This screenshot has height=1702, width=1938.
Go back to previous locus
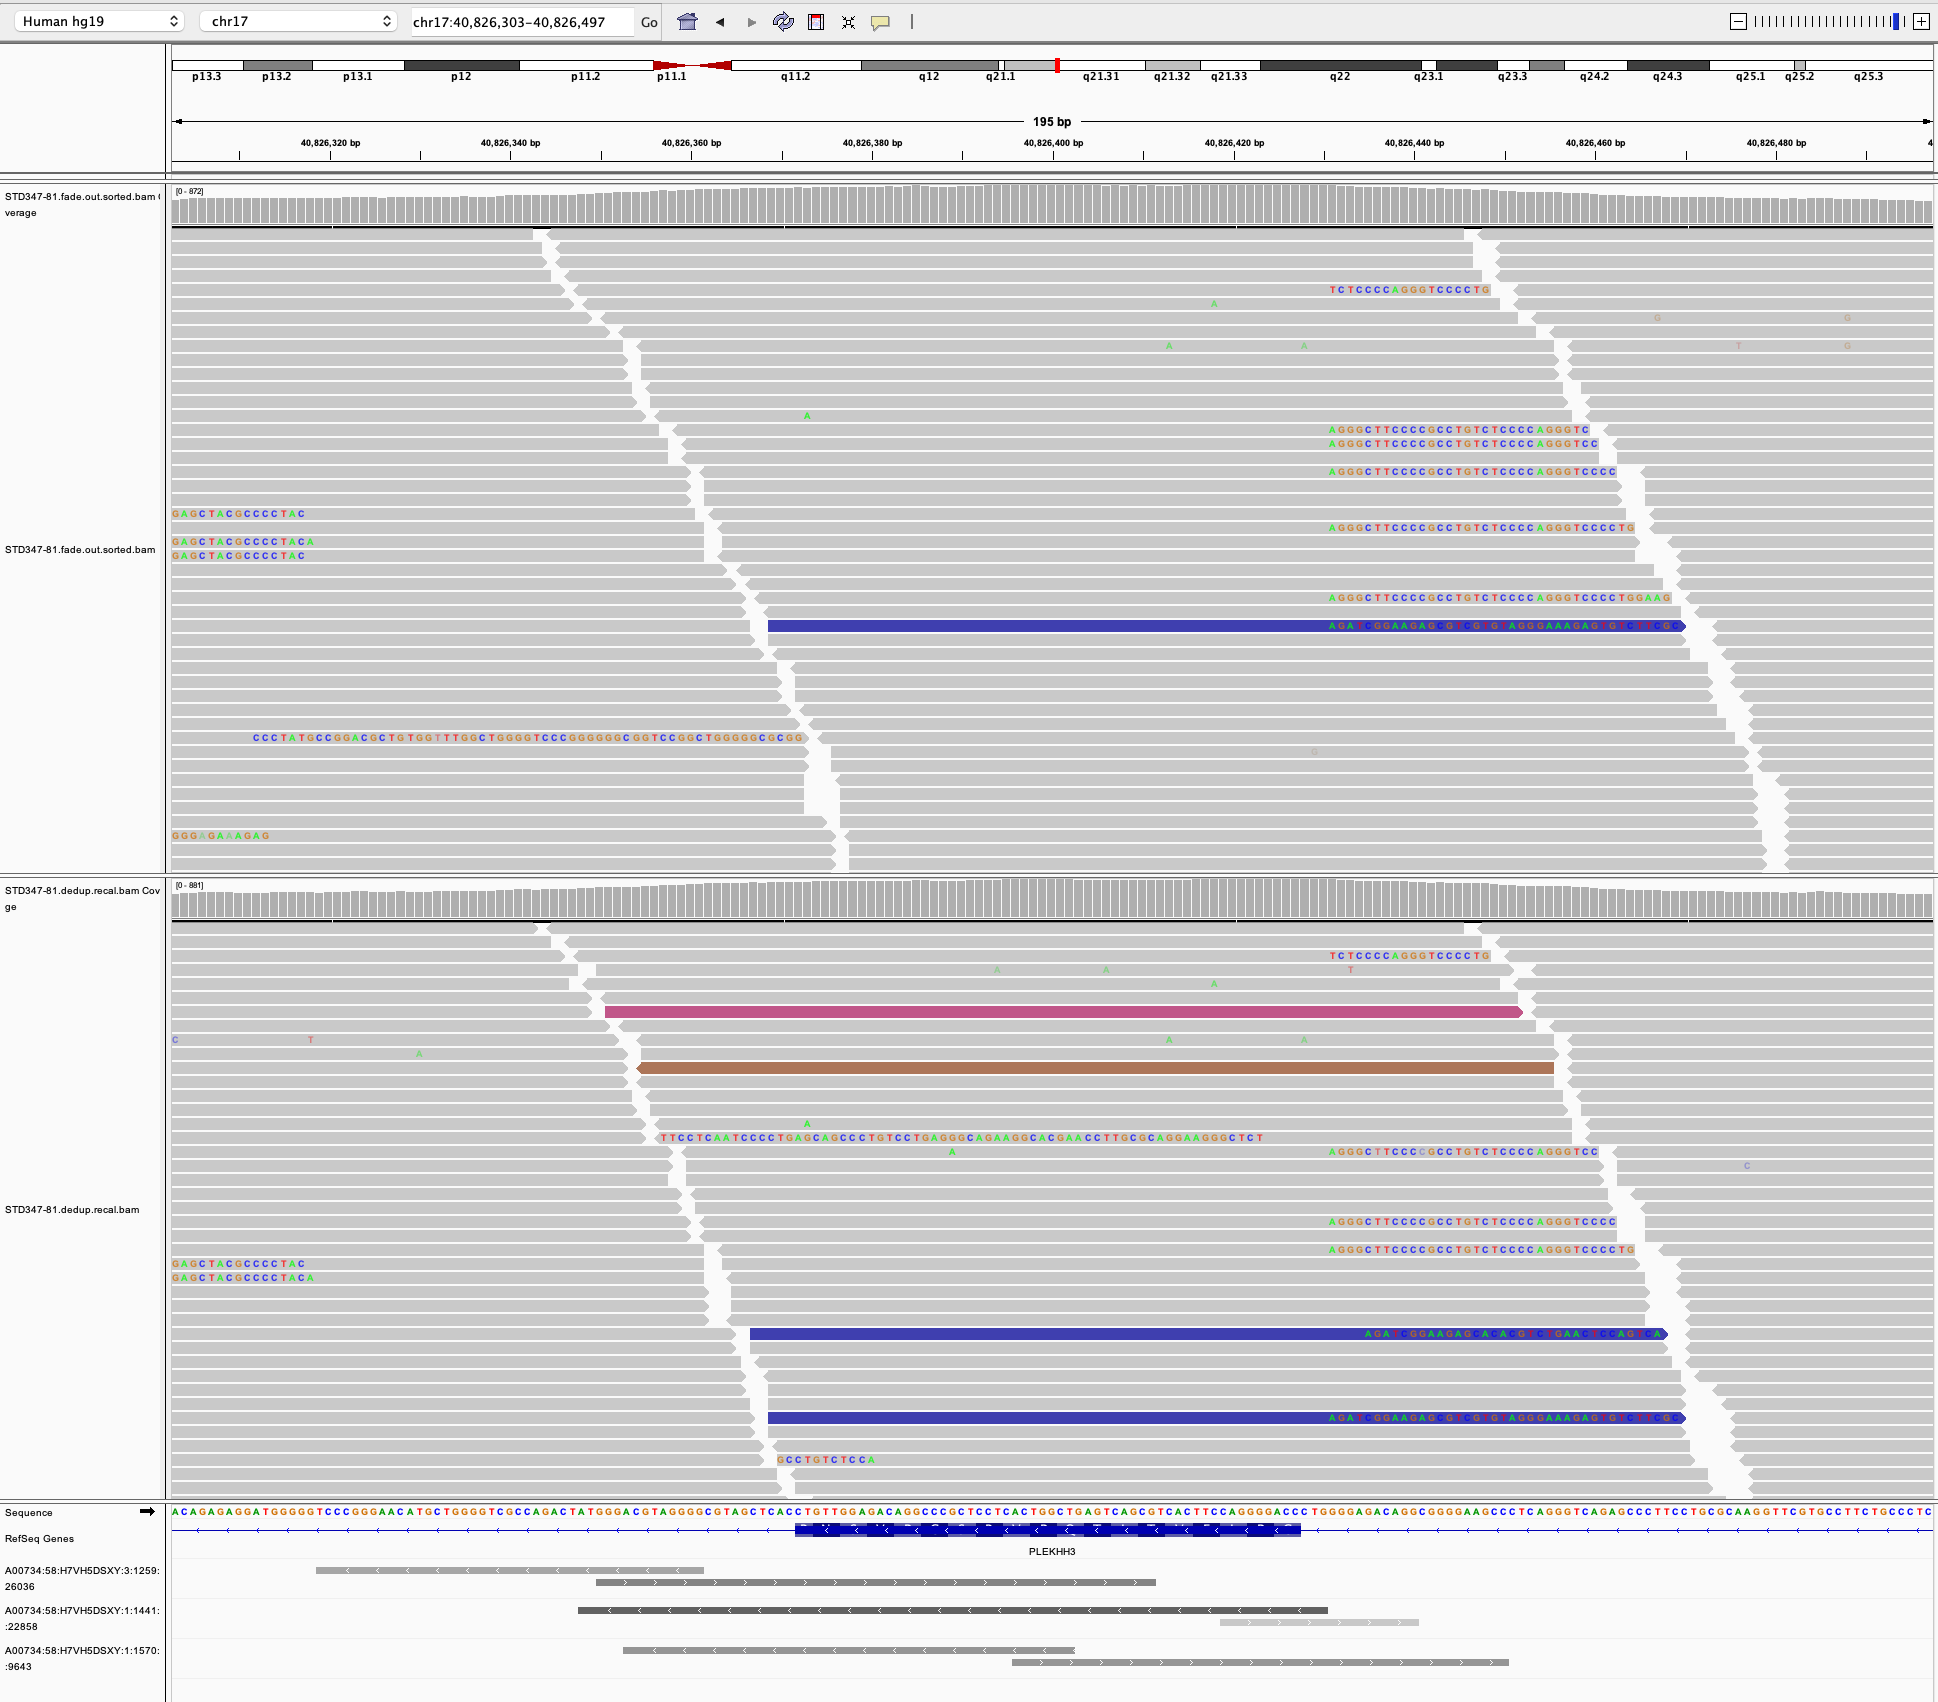(719, 22)
